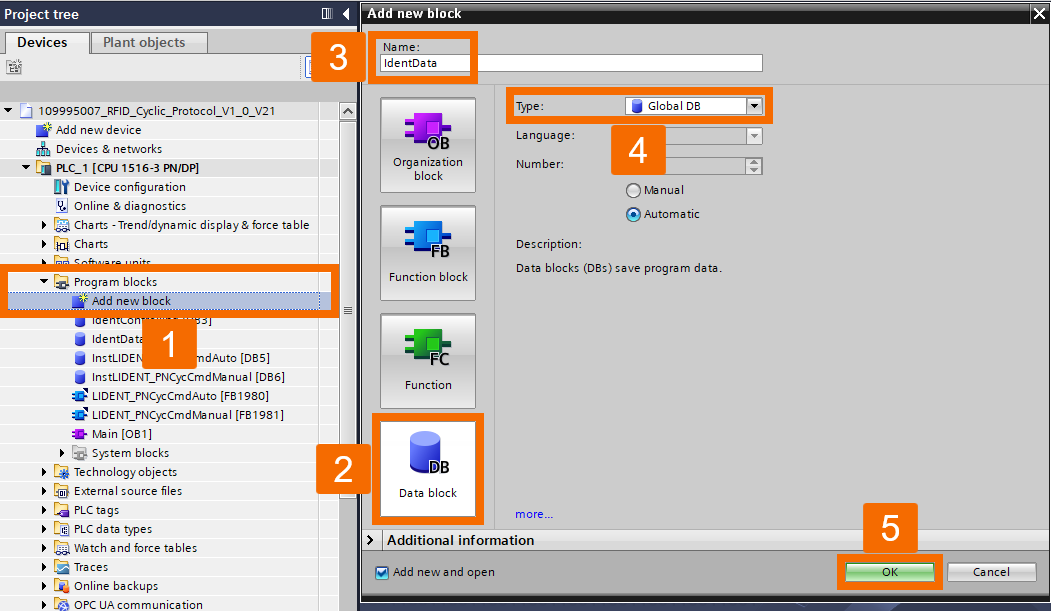Click the Number field stepper arrows
This screenshot has width=1051, height=611.
point(754,165)
